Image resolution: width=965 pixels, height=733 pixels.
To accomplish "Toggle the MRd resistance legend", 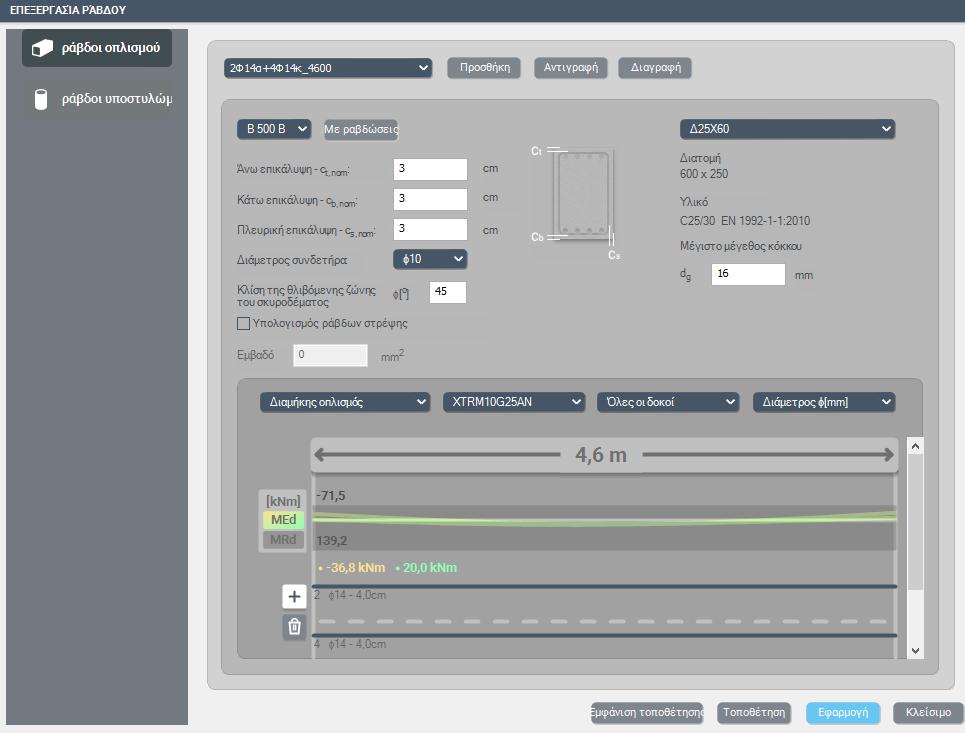I will (x=283, y=540).
